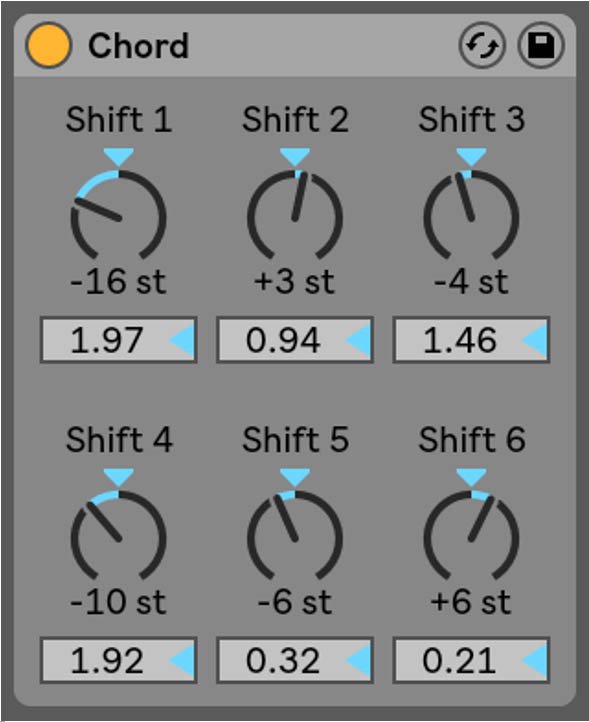This screenshot has width=589, height=722.
Task: Click the blue arrow in the 0.21 field
Action: (x=535, y=660)
